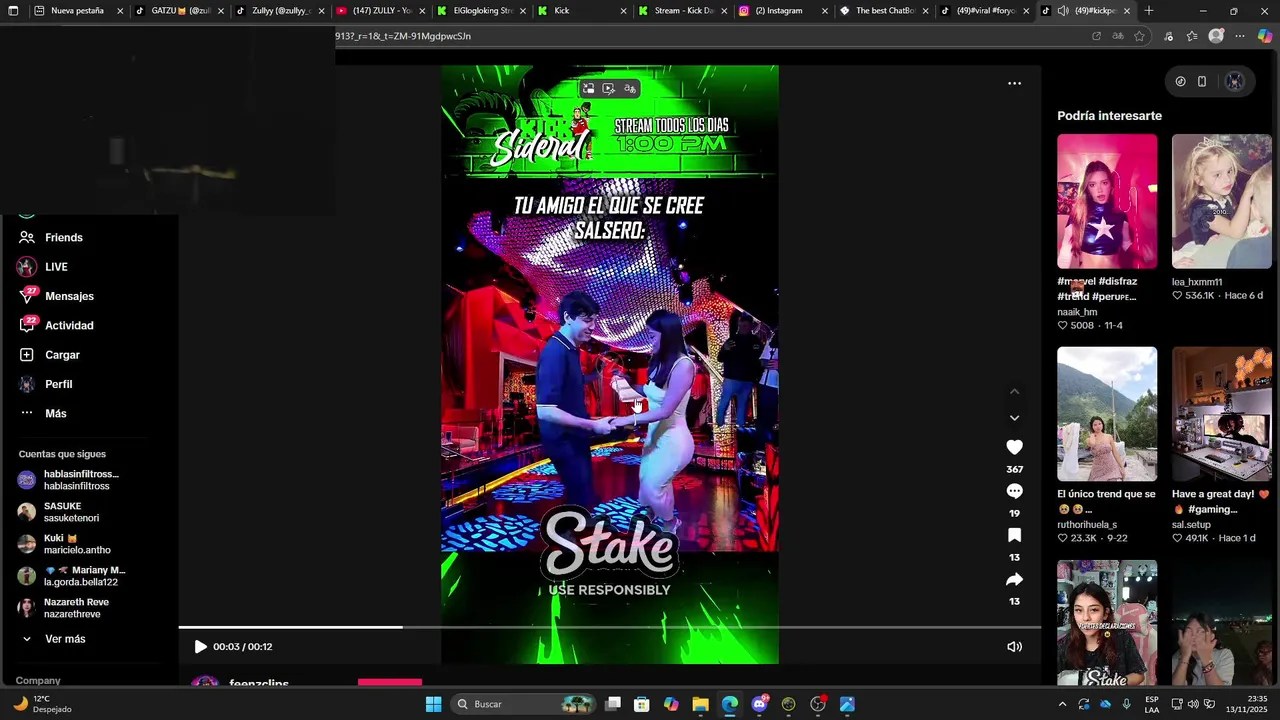Open the mobile app phone icon
The height and width of the screenshot is (720, 1280).
(x=1202, y=82)
